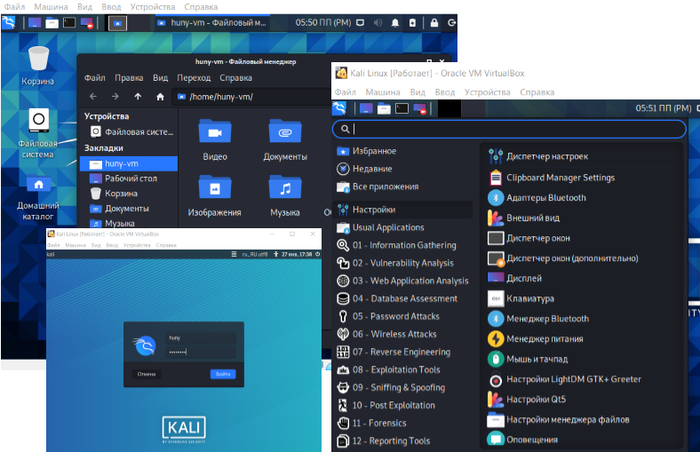Go to the parent folder in the file manager
Viewport: 700px width, 452px height.
[x=138, y=96]
